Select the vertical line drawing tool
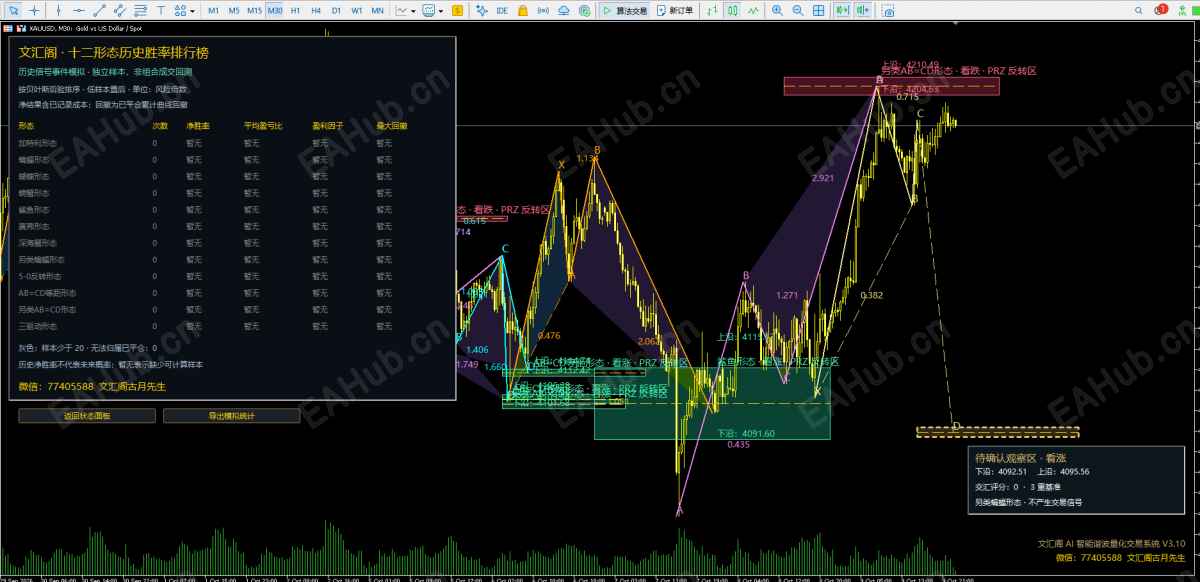Screen dimensions: 1200x582 pos(57,10)
